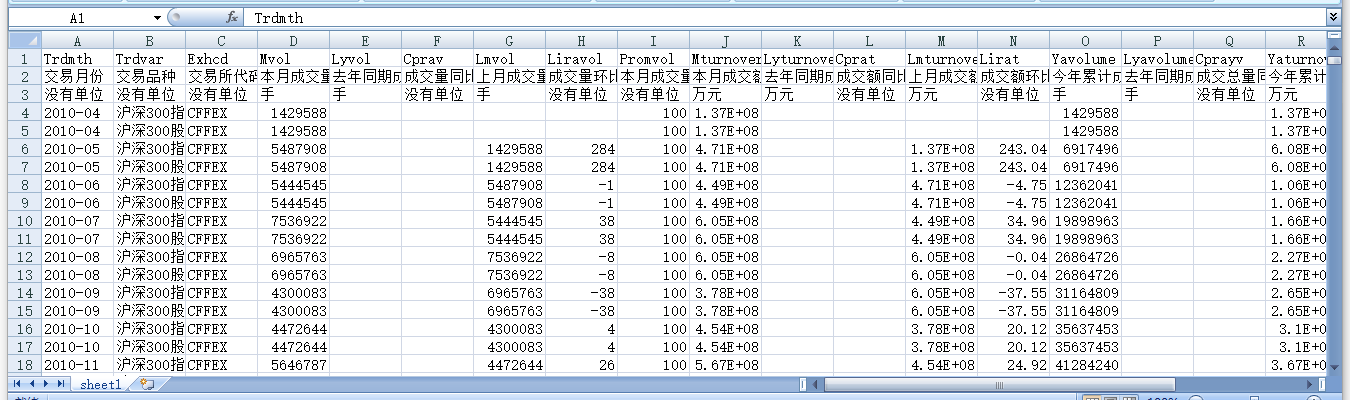
Task: Click the Mvol header cell
Action: pyautogui.click(x=294, y=59)
